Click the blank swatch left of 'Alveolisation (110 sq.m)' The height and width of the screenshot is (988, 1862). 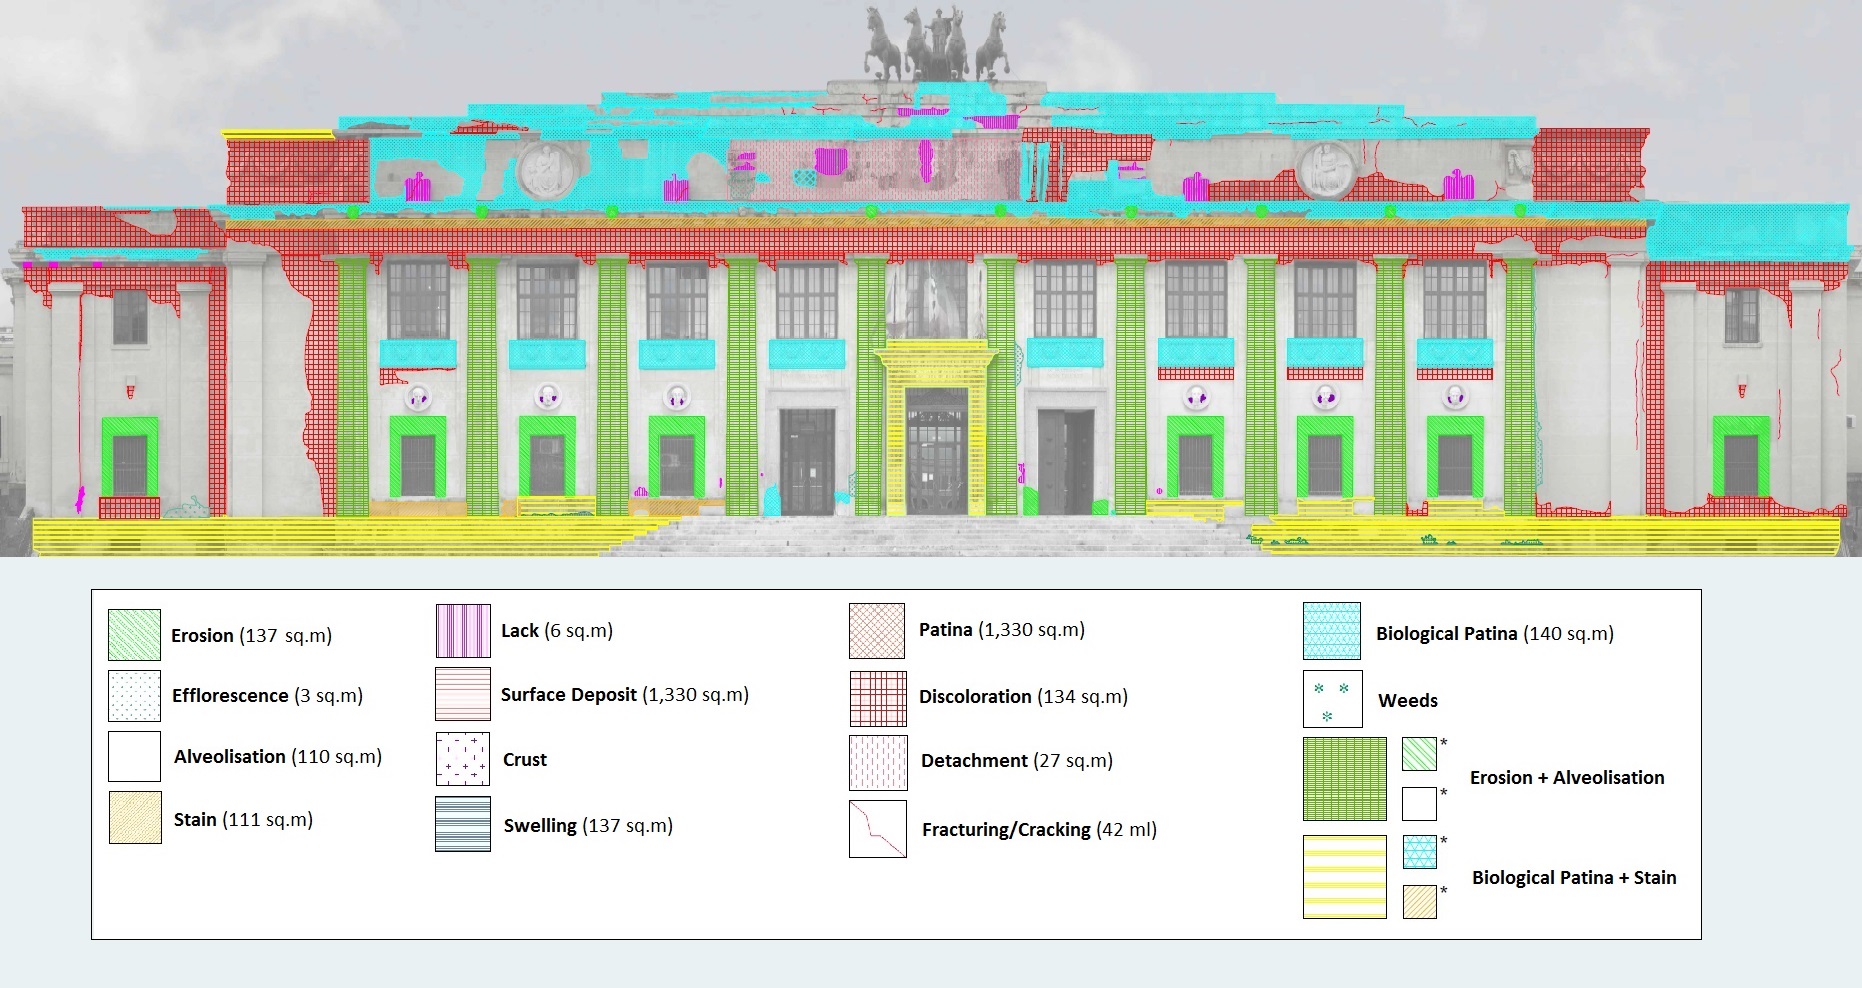pyautogui.click(x=134, y=756)
